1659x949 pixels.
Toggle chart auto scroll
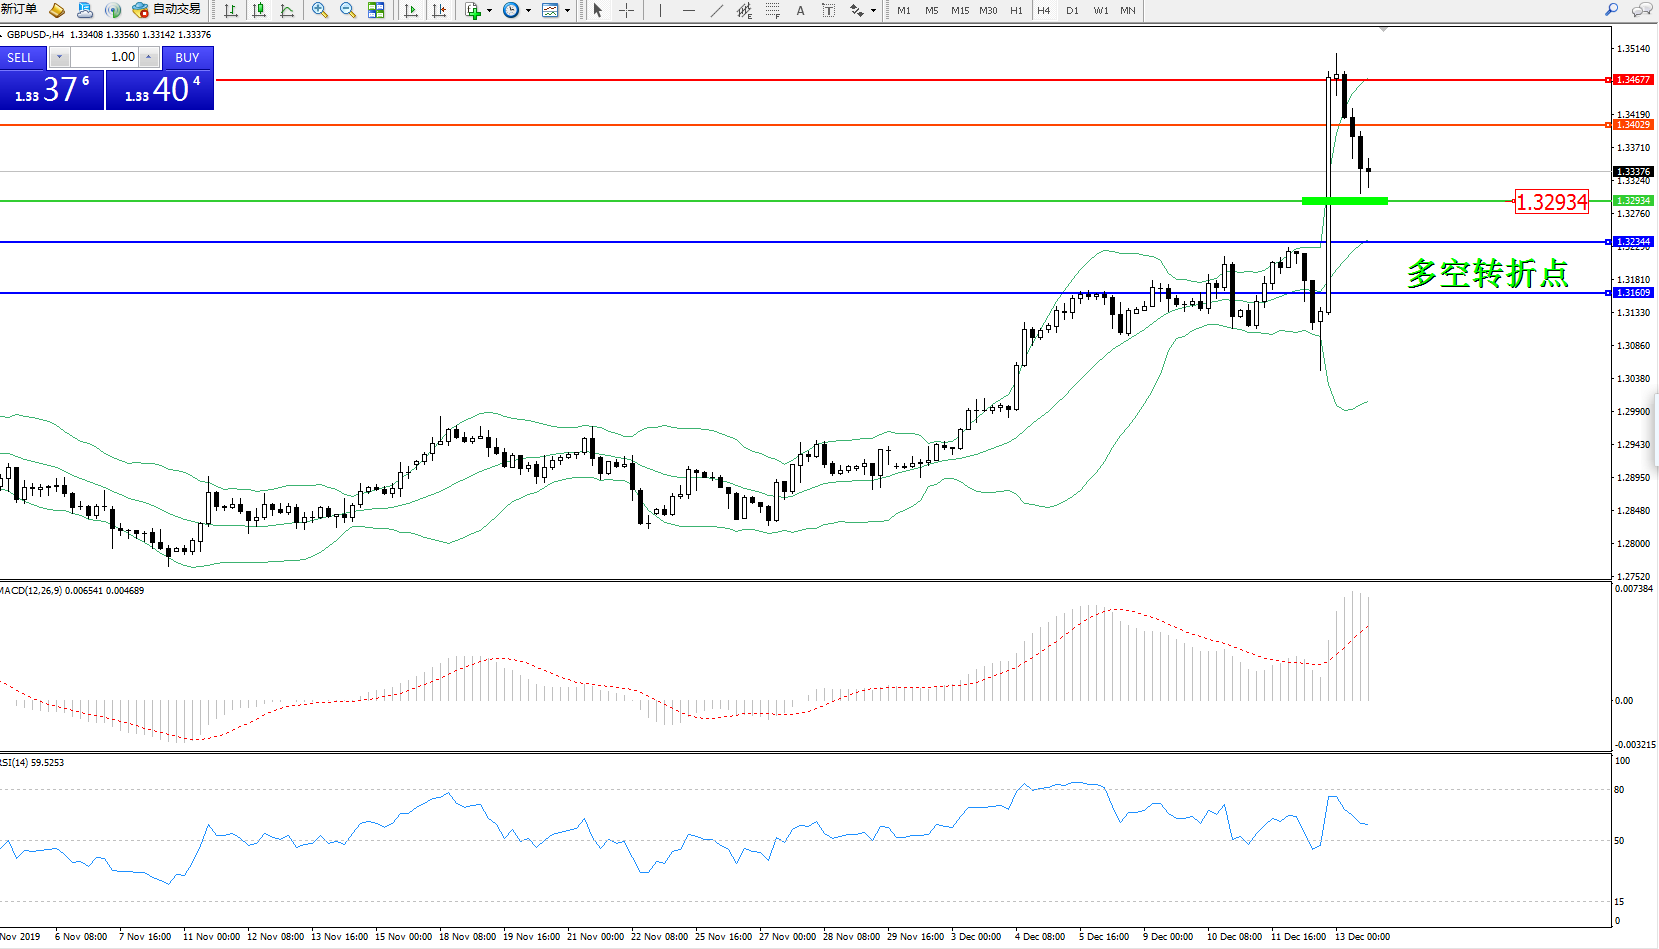[410, 10]
